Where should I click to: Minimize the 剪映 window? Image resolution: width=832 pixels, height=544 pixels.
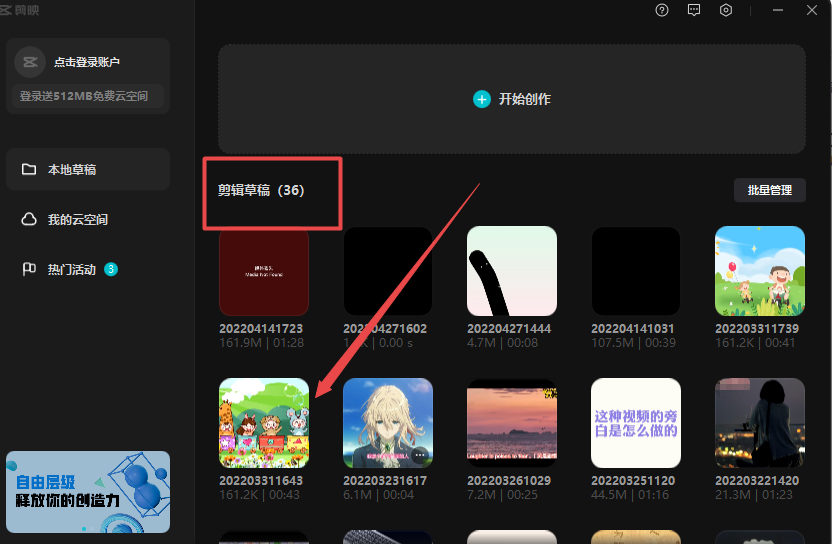778,10
